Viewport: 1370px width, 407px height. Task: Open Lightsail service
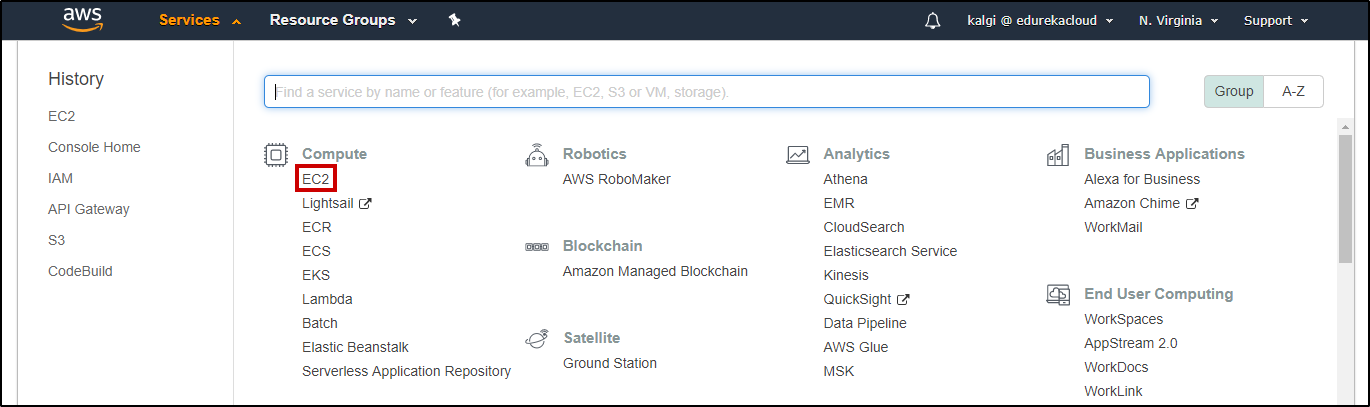(x=328, y=203)
